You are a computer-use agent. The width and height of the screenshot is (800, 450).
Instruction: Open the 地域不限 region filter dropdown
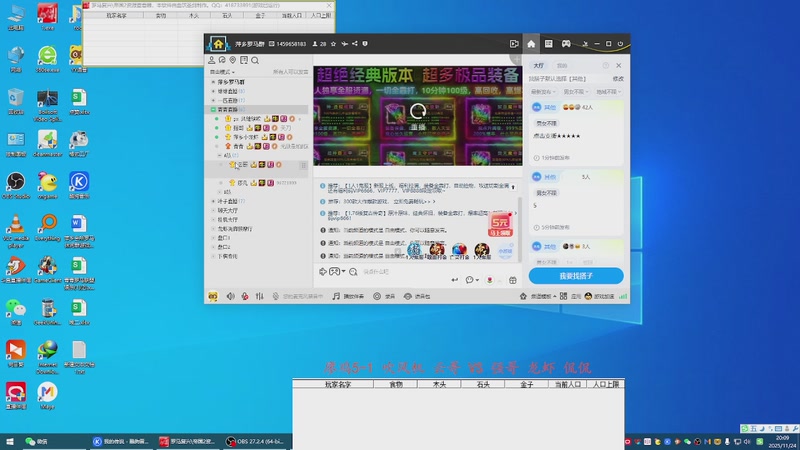click(608, 92)
